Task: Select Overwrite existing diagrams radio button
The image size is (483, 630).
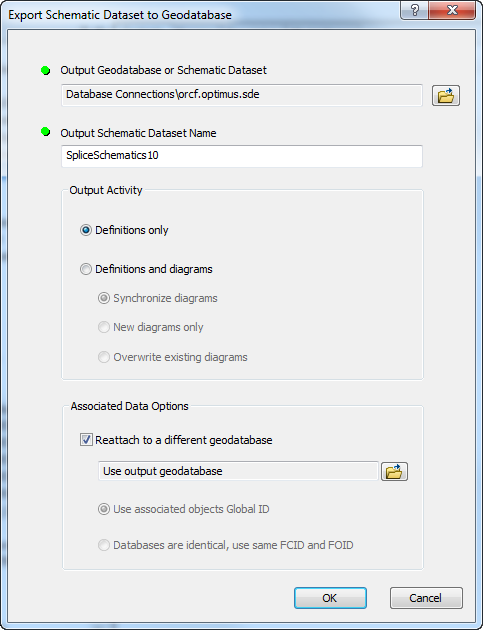Action: coord(104,357)
